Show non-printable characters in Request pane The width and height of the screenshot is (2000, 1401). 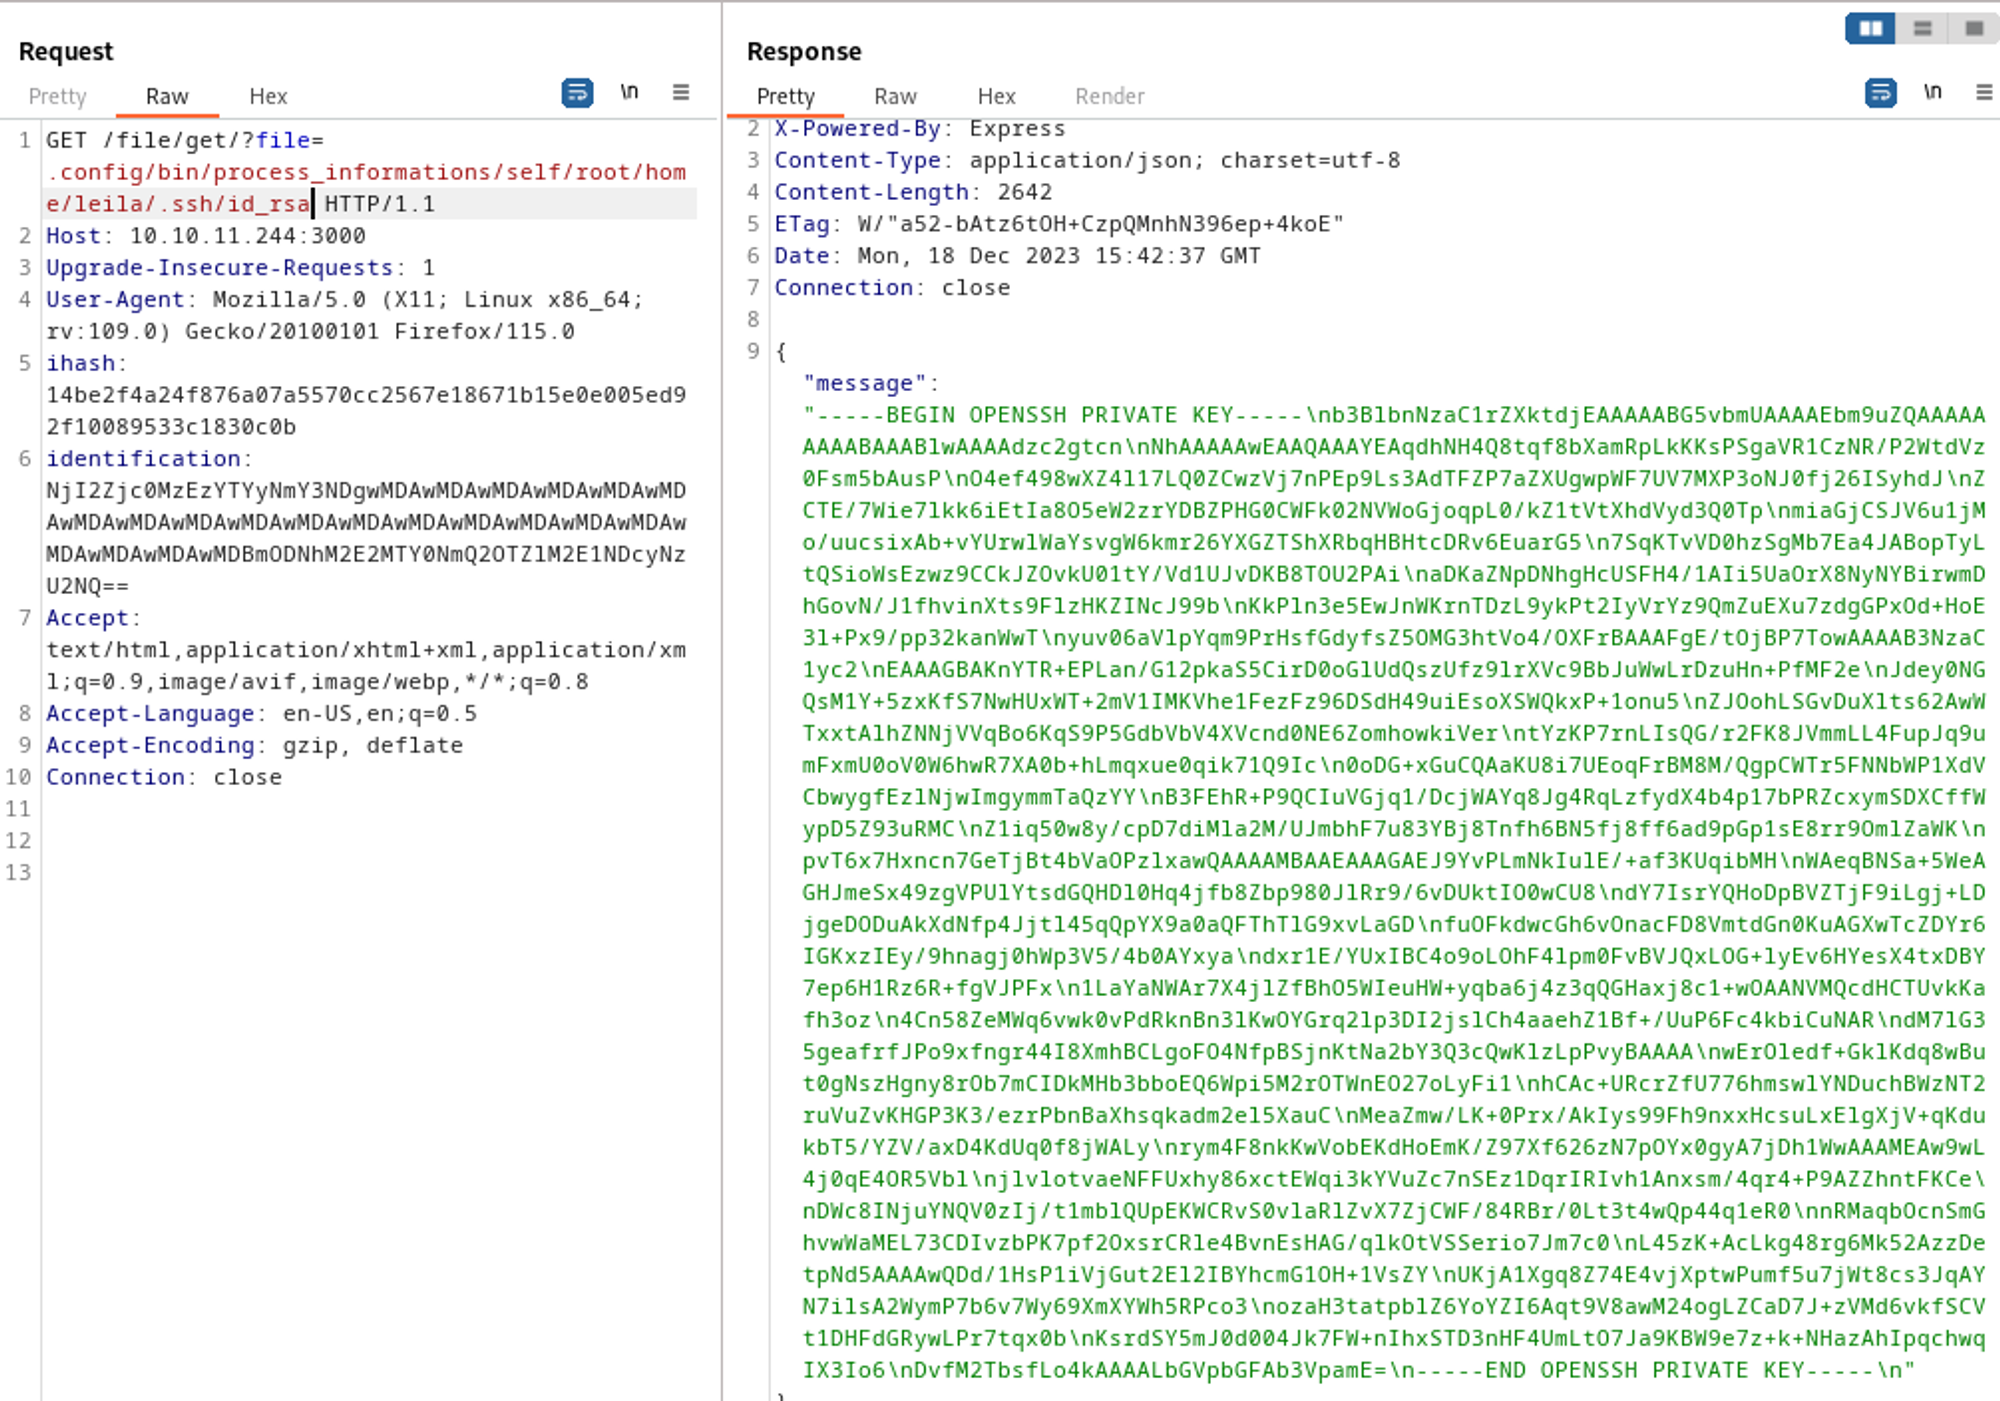(x=629, y=93)
